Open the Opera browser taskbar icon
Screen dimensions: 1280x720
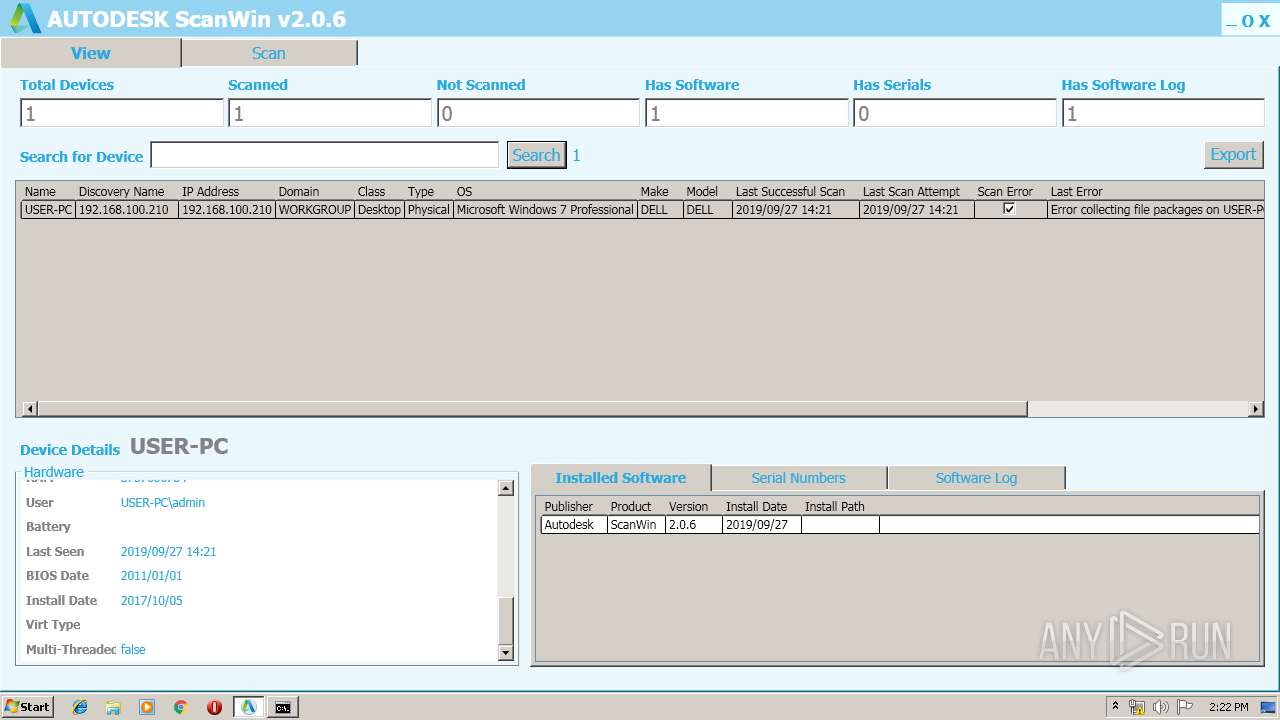coord(214,707)
